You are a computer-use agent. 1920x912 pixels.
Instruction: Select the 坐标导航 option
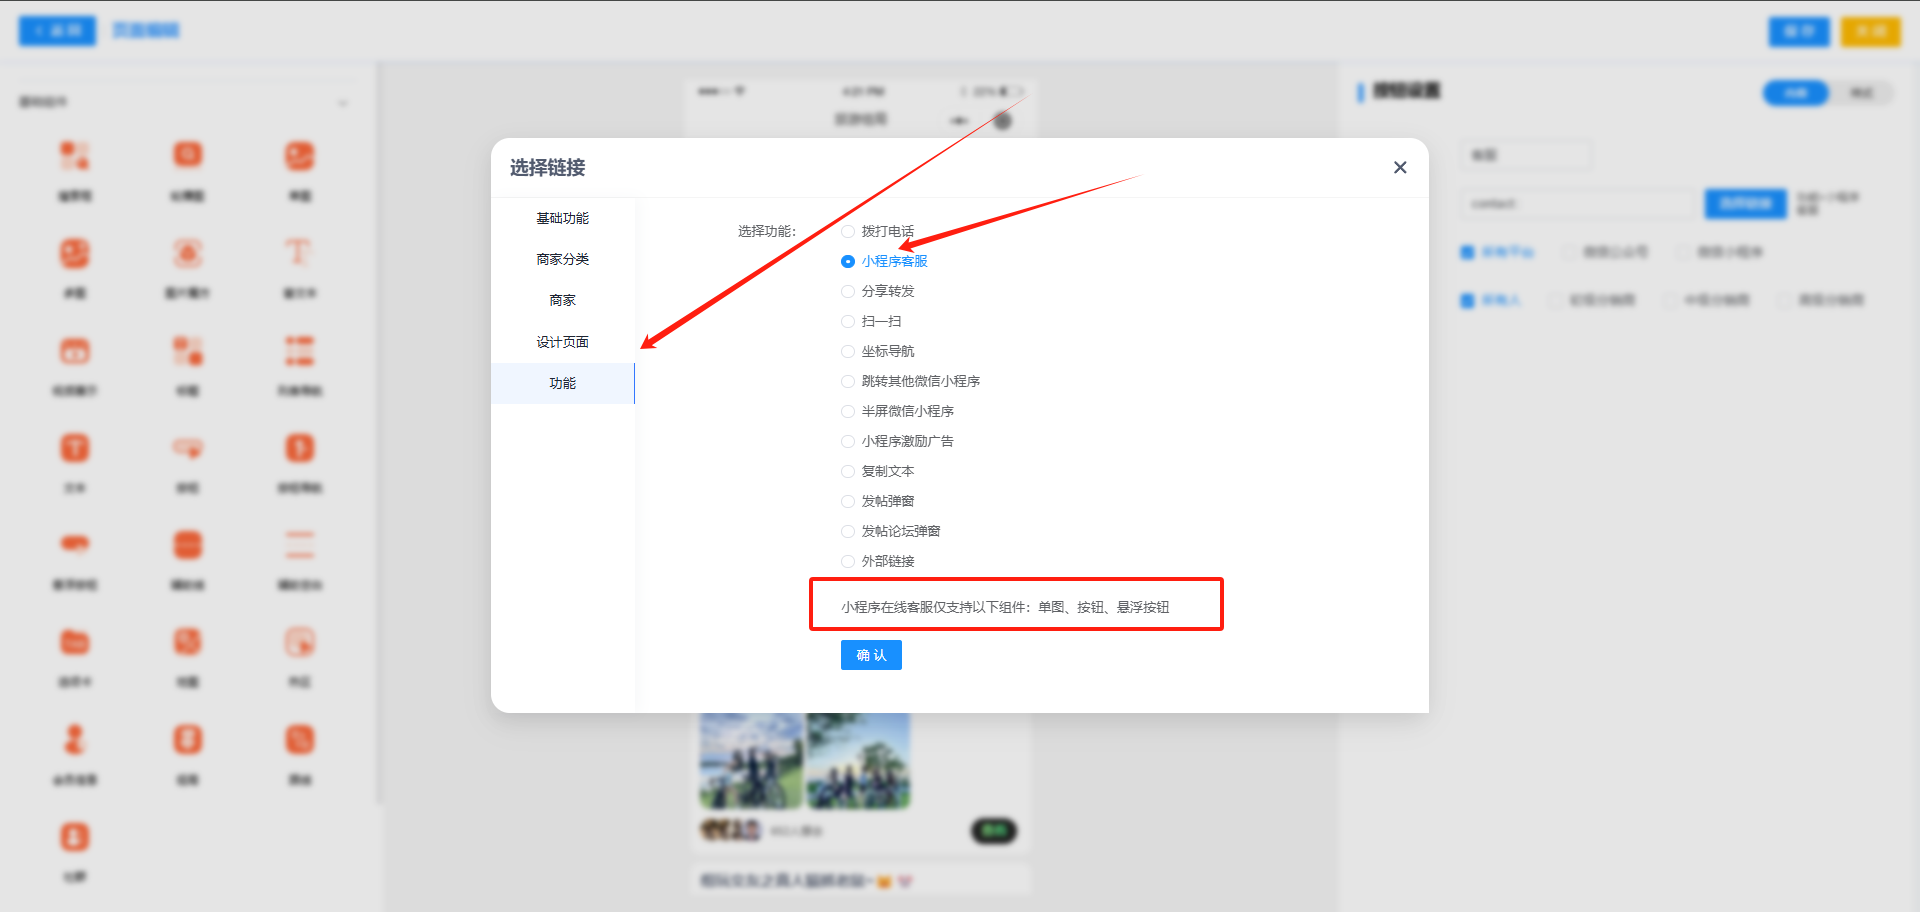tap(848, 352)
